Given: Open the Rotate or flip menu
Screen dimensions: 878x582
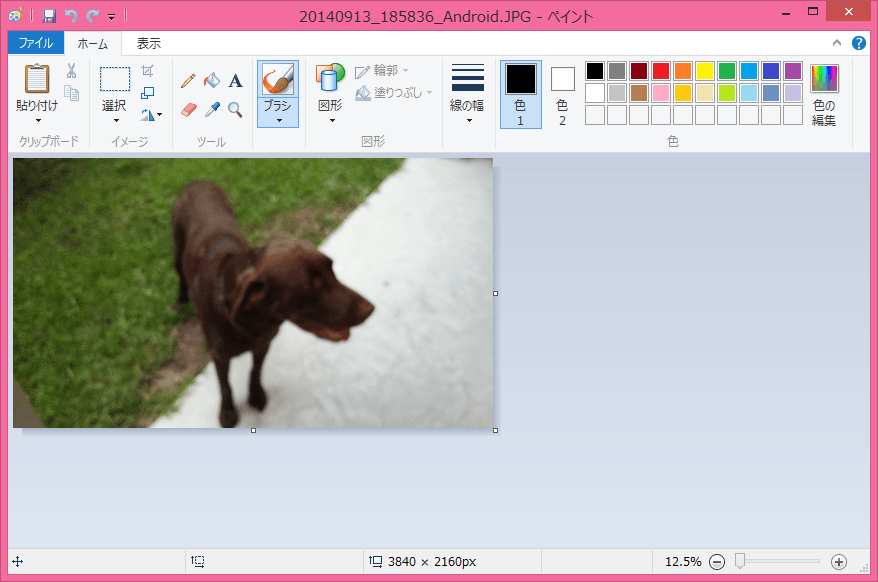Looking at the screenshot, I should [x=151, y=115].
